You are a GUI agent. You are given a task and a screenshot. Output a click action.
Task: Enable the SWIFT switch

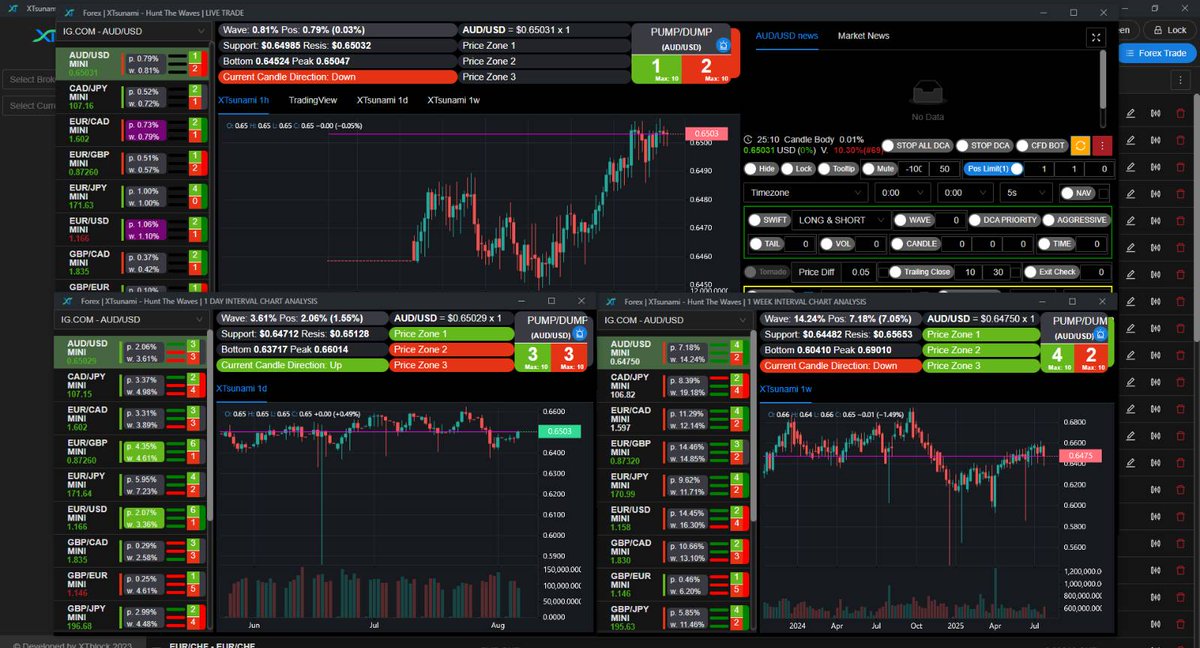[x=767, y=219]
